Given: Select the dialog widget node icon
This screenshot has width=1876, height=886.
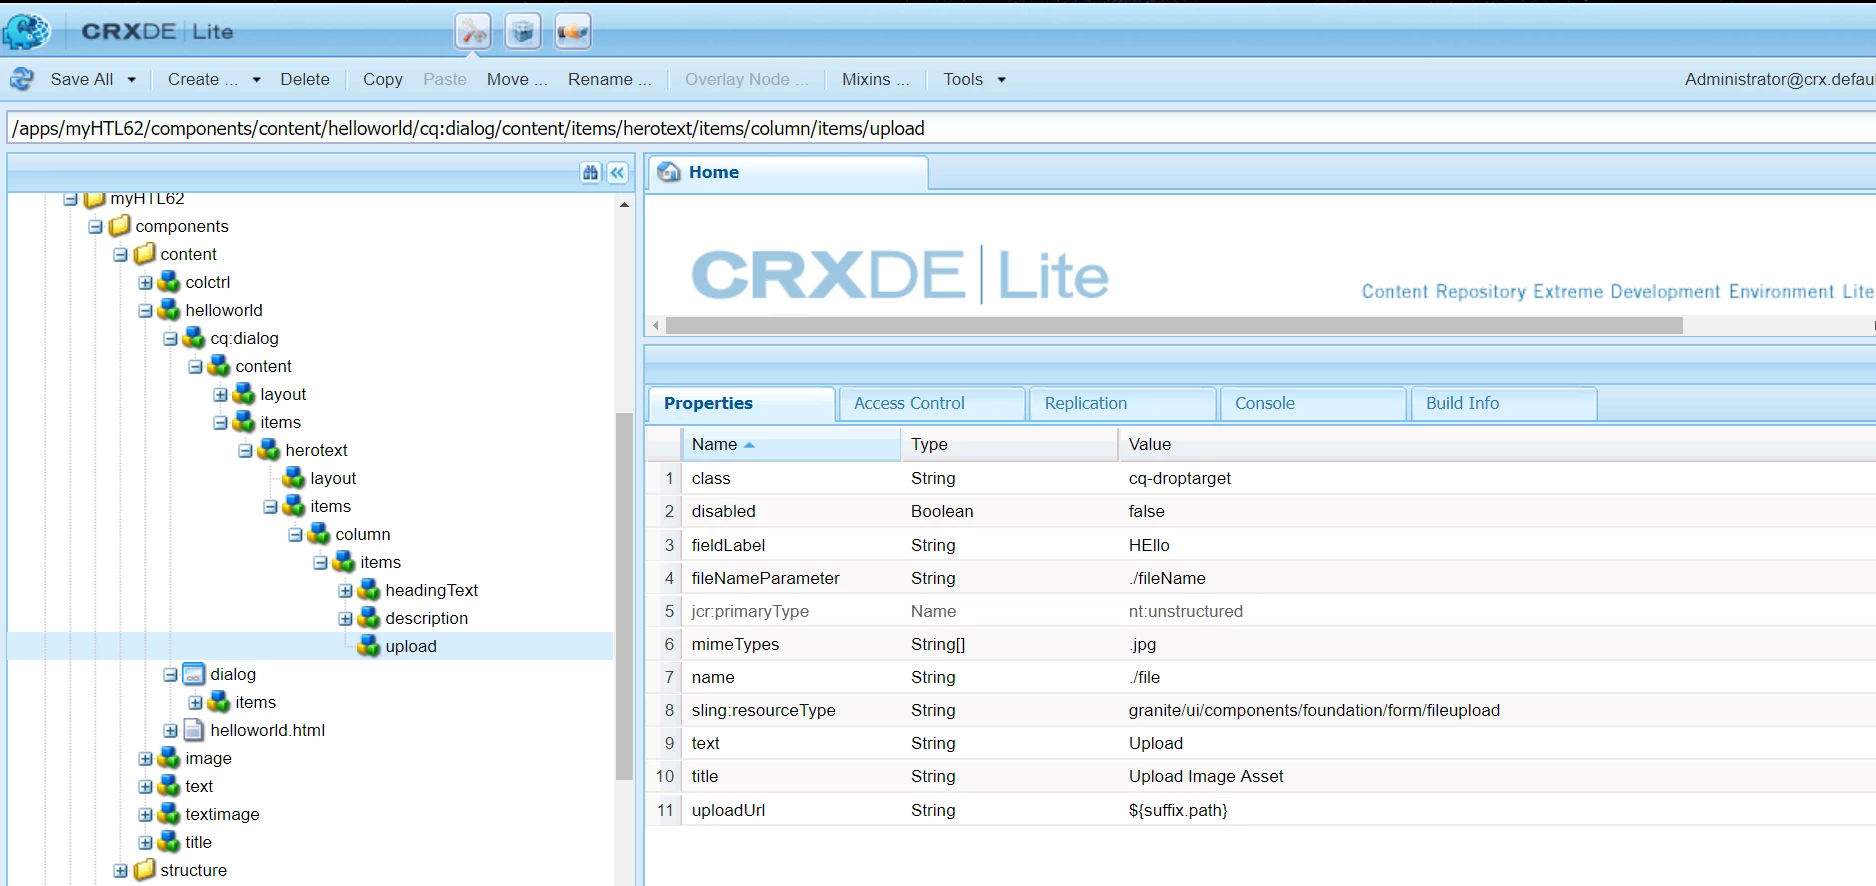Looking at the screenshot, I should [194, 674].
